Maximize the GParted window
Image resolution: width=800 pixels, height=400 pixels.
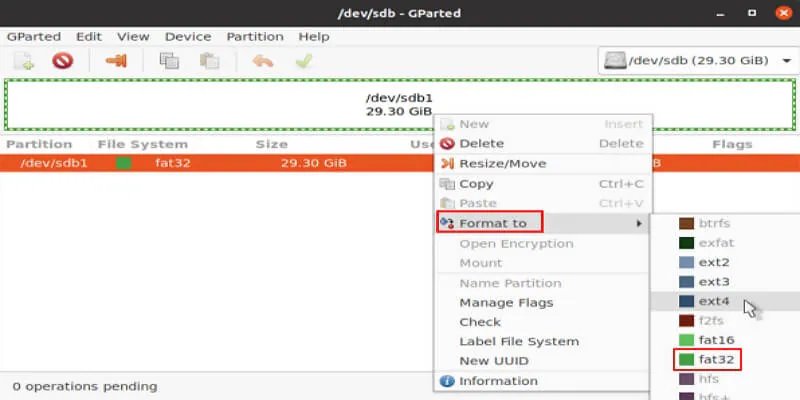pyautogui.click(x=752, y=13)
